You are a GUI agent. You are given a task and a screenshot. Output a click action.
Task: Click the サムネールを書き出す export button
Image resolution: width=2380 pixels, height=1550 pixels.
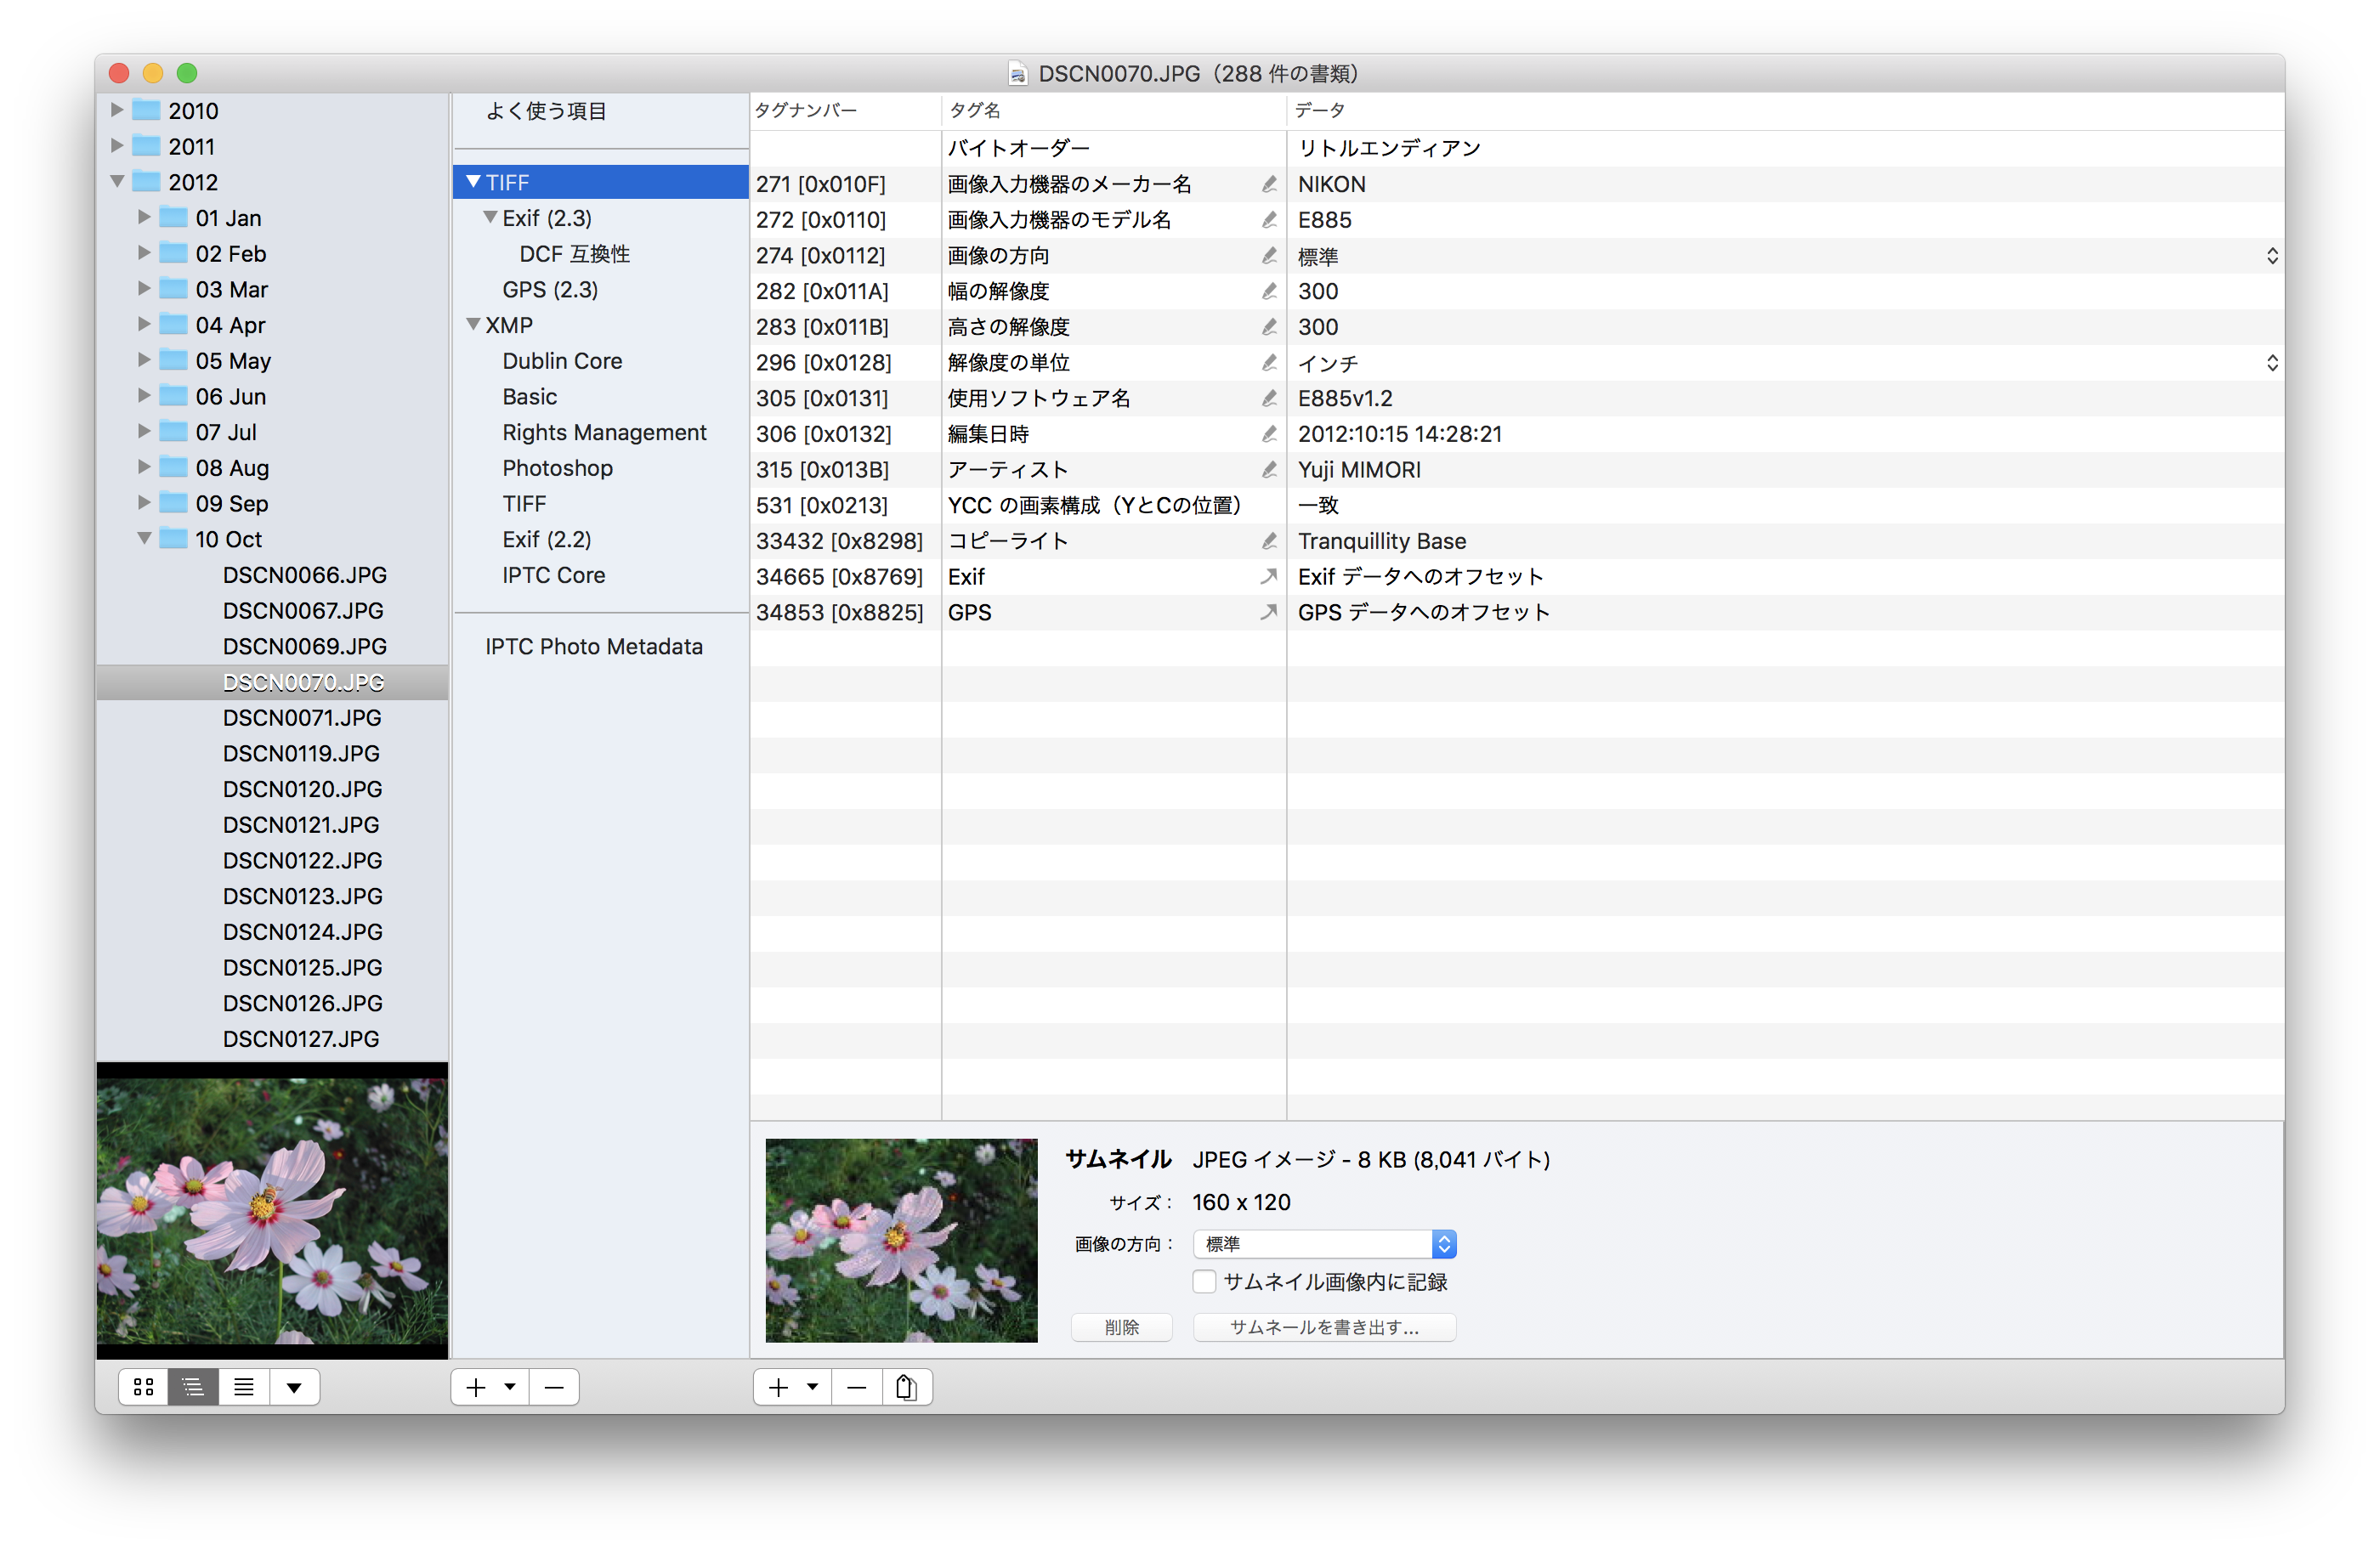[1324, 1328]
